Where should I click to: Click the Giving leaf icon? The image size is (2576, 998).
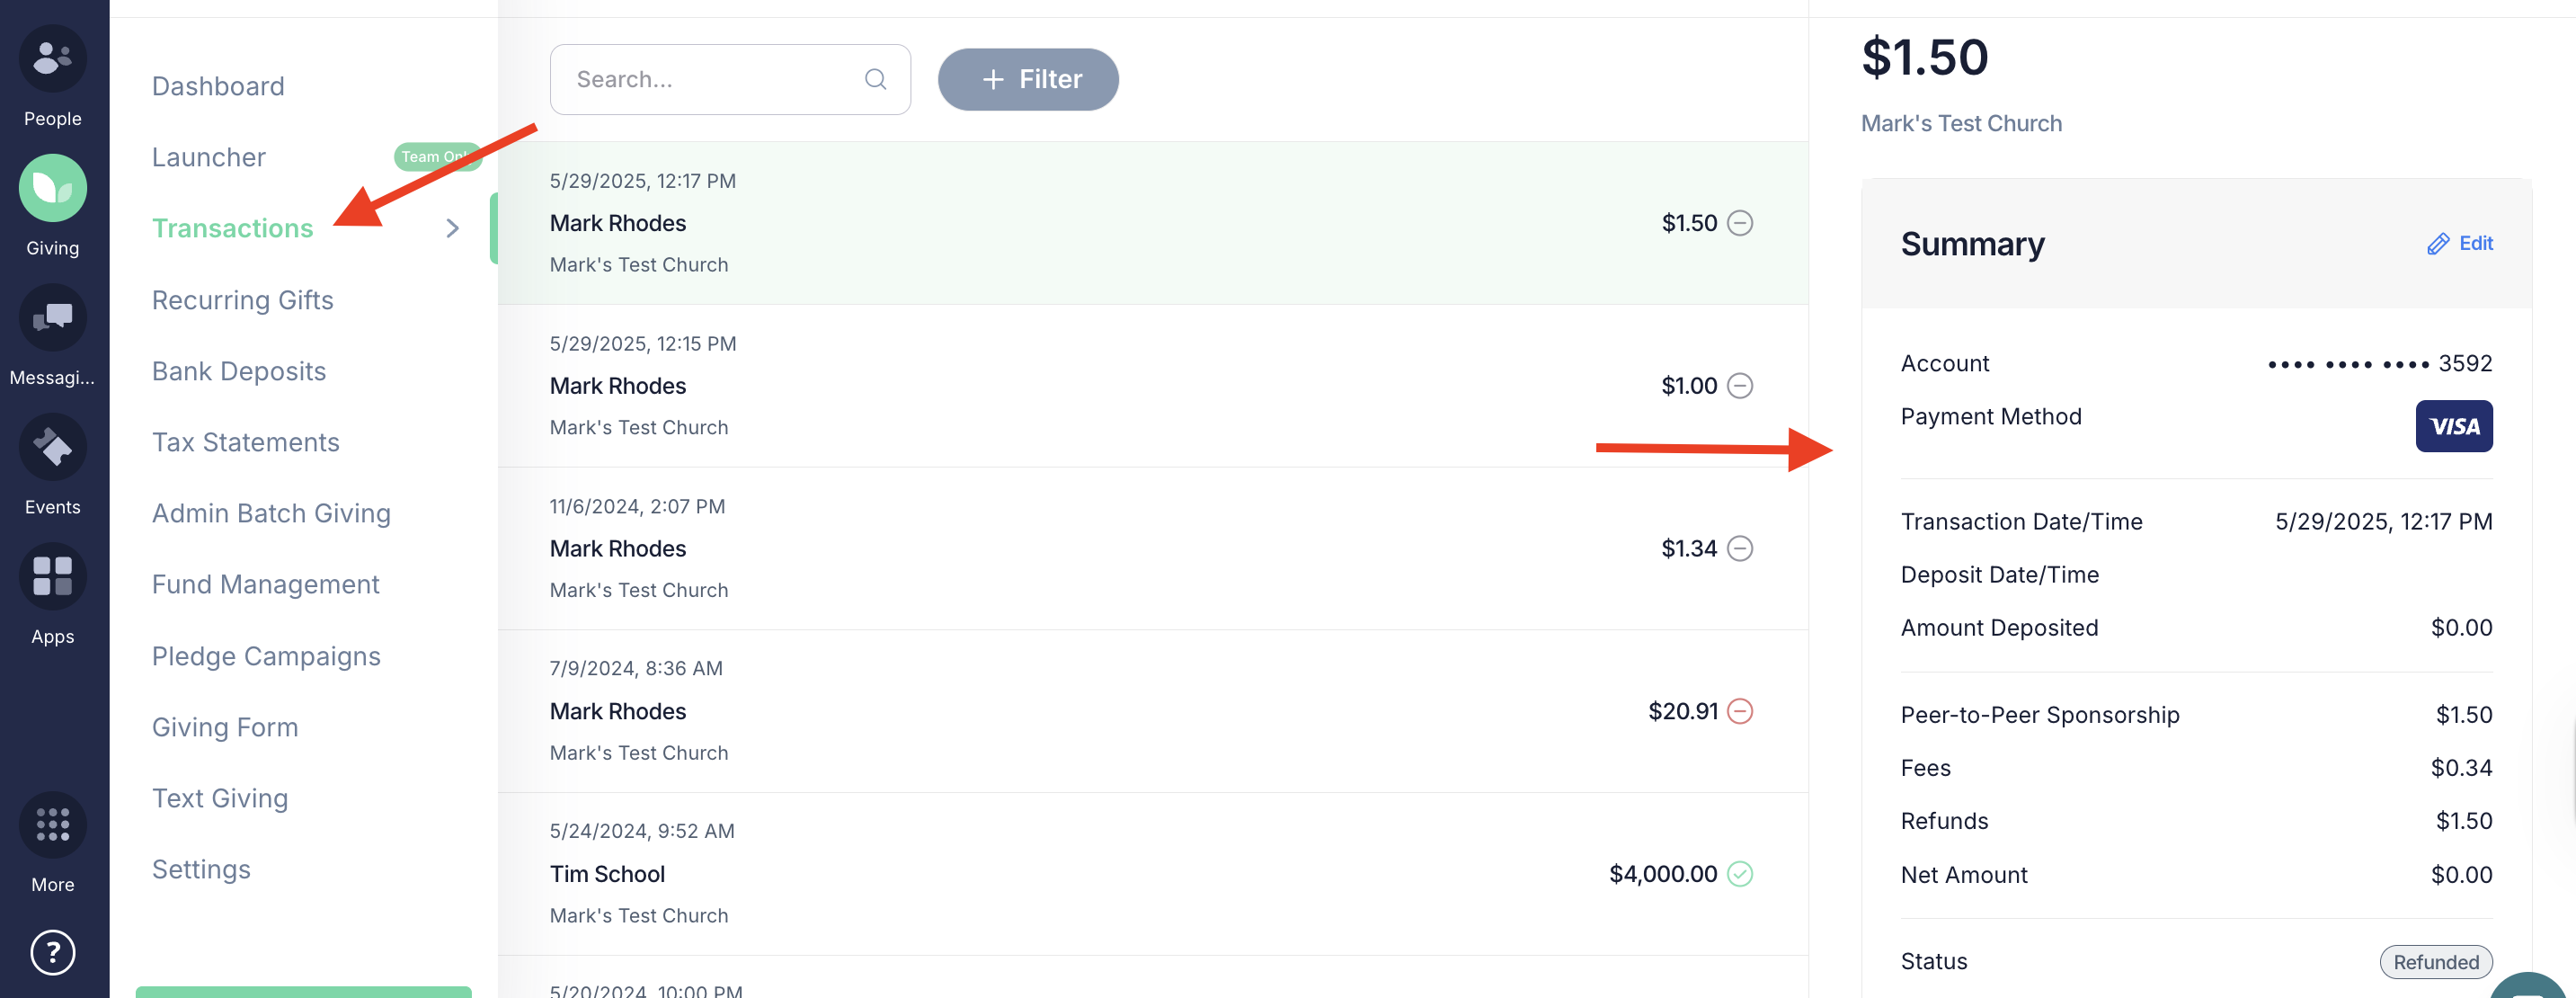[x=52, y=188]
